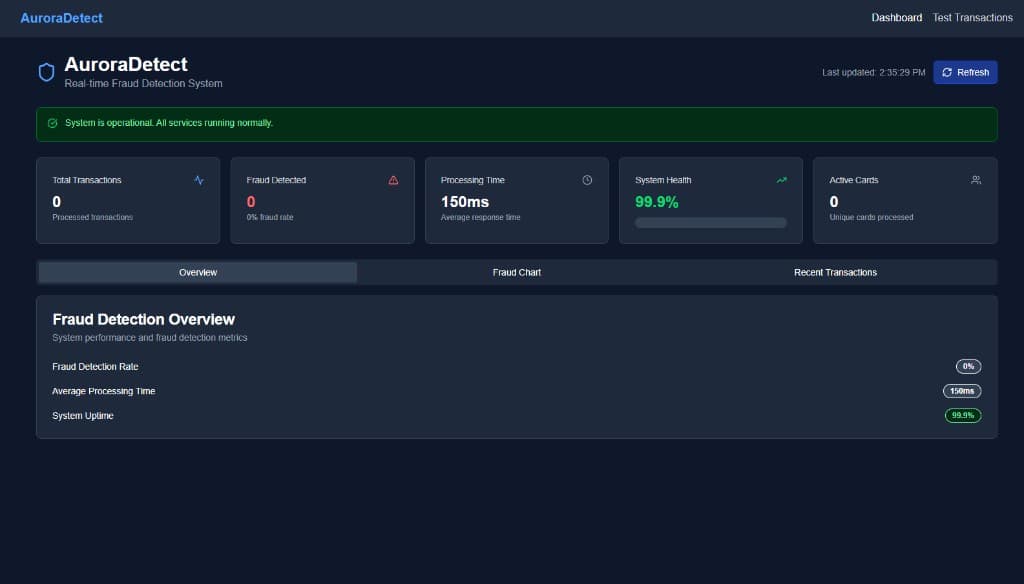This screenshot has width=1024, height=584.
Task: Click the 0% Fraud Detection Rate badge
Action: 968,366
